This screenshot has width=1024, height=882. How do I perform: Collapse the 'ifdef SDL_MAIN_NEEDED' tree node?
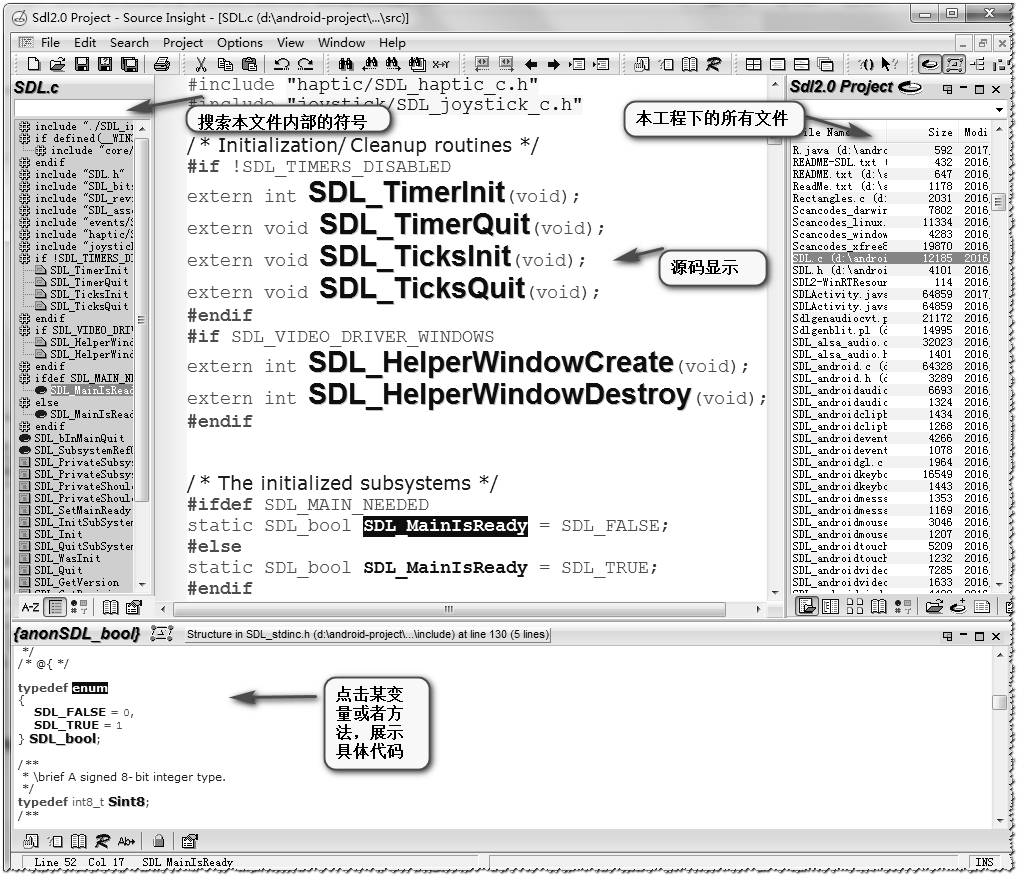tap(25, 378)
